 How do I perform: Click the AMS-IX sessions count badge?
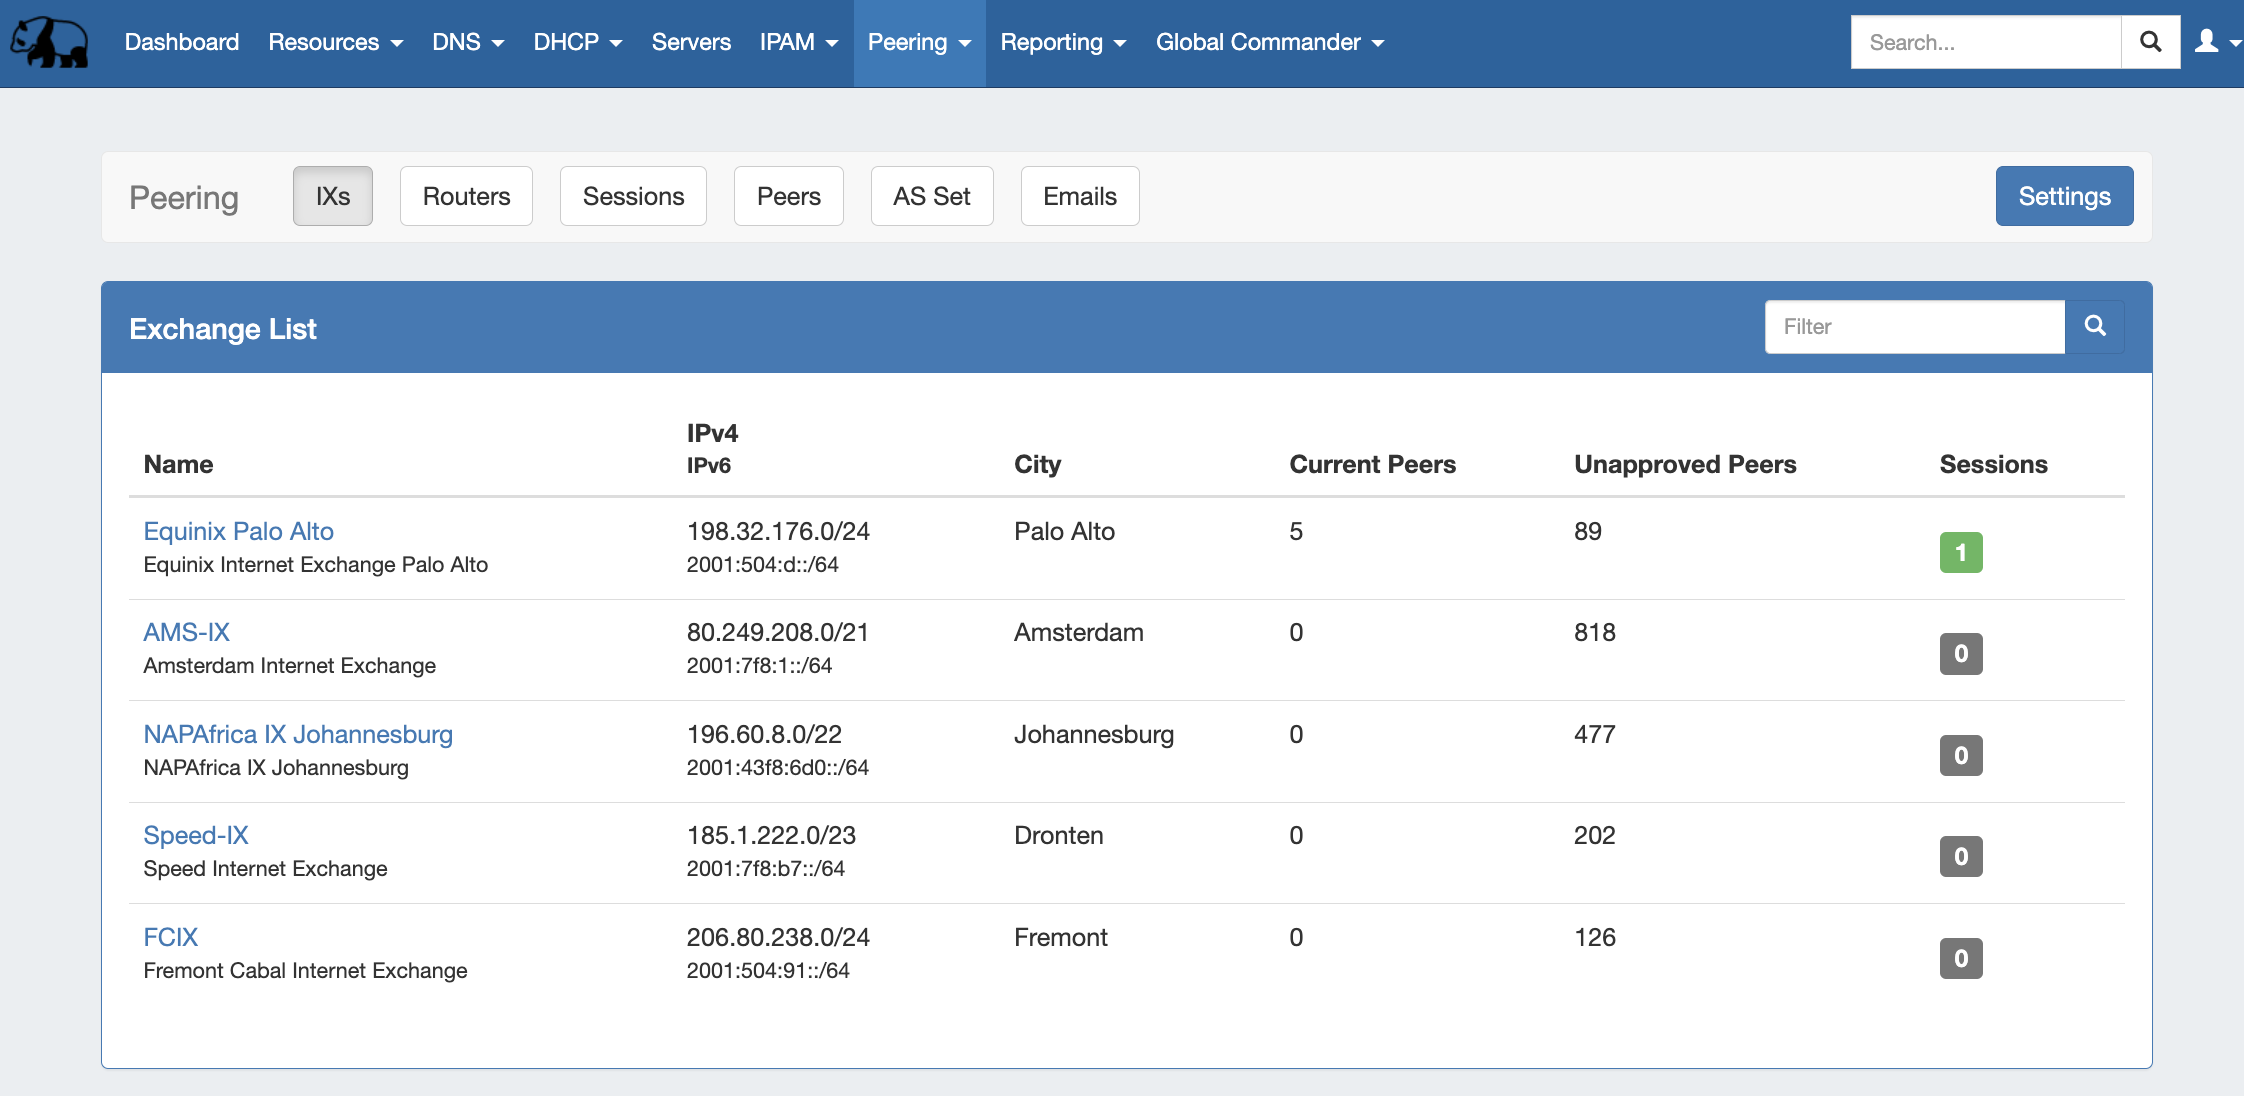[1960, 654]
